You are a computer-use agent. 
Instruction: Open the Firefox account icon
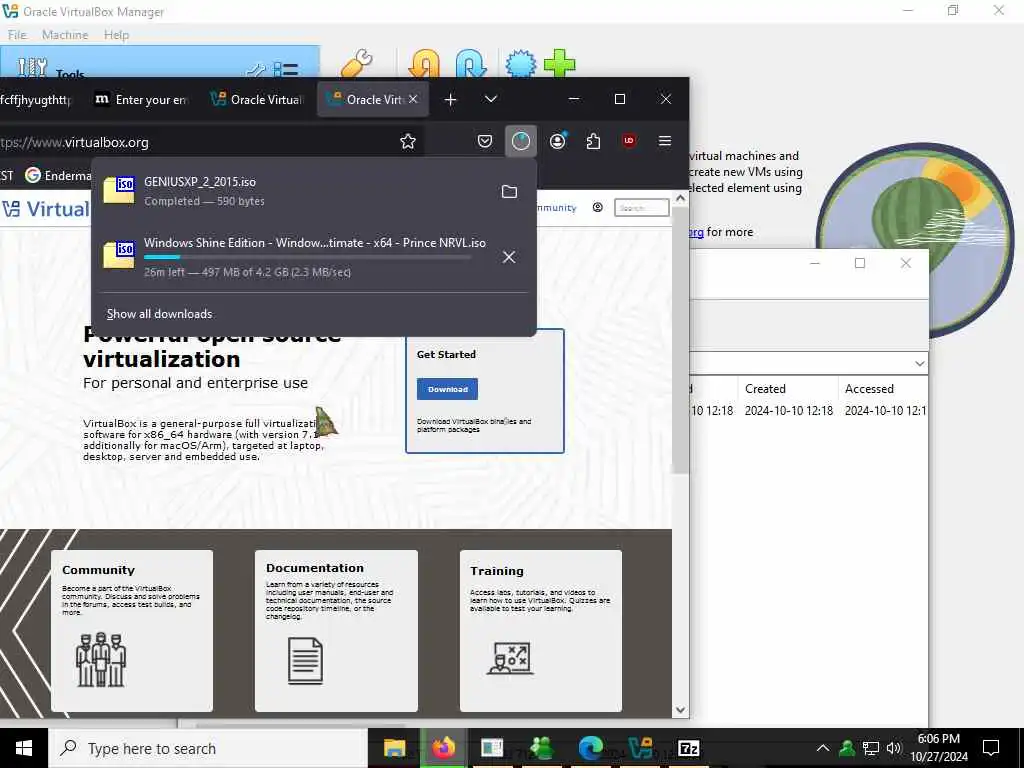pos(558,141)
